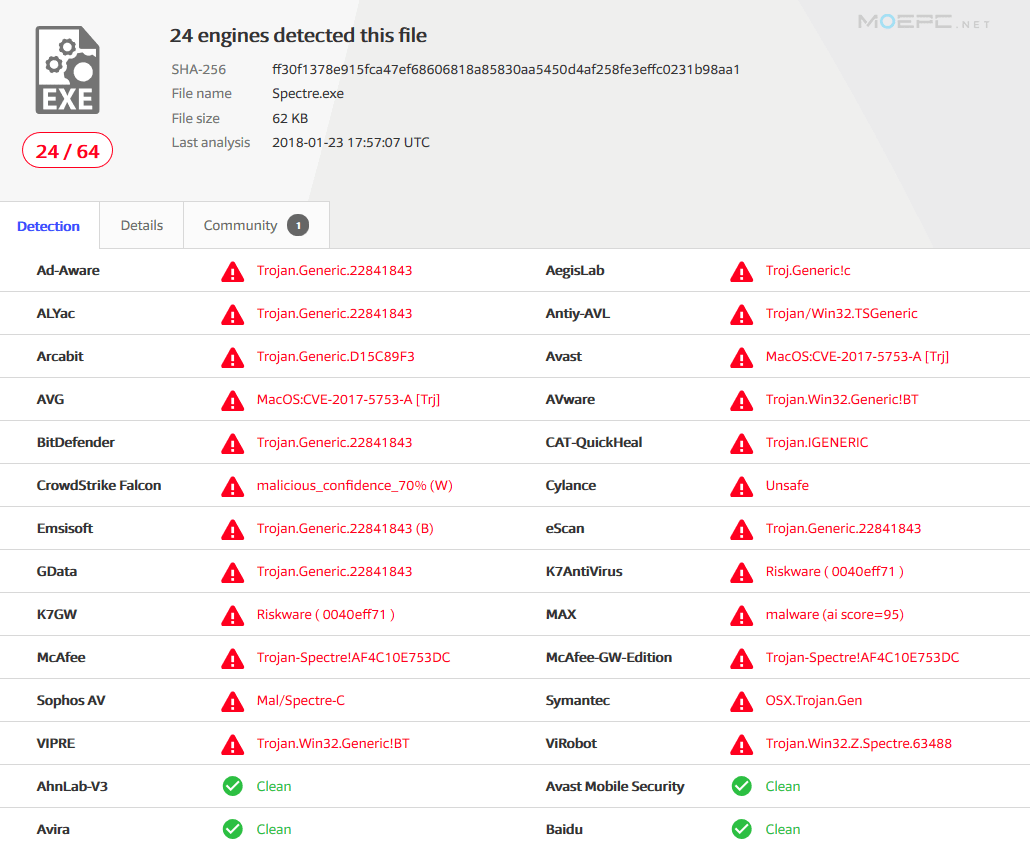Click the AegisLab result Troj.Generic!c
Image resolution: width=1030 pixels, height=847 pixels.
808,270
